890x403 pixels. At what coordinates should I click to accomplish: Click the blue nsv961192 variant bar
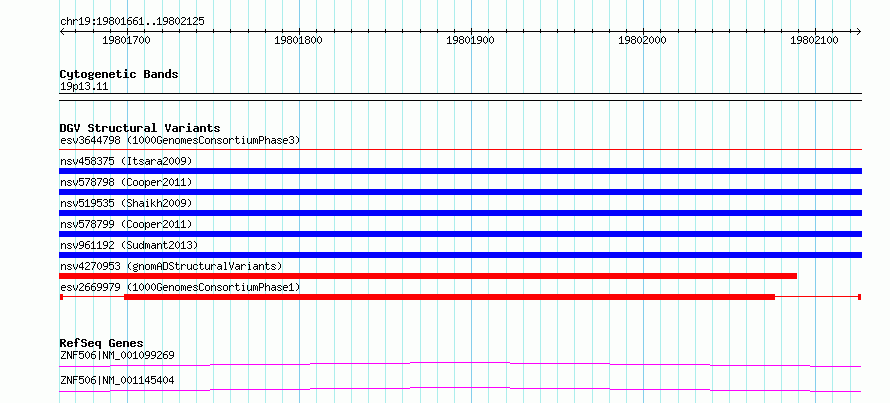(460, 255)
